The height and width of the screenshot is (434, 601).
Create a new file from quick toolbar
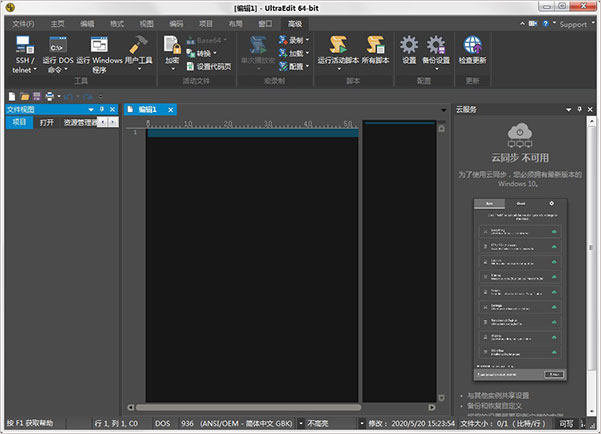click(x=12, y=96)
